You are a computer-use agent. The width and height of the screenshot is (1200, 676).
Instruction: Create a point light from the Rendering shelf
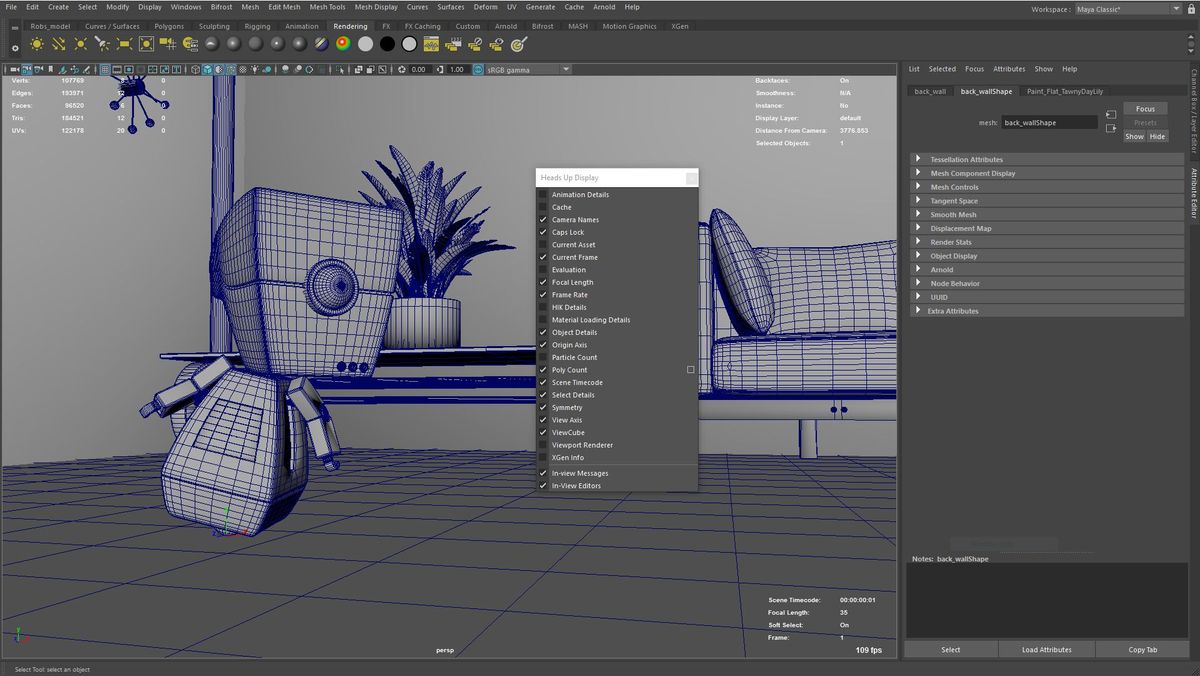pyautogui.click(x=82, y=43)
